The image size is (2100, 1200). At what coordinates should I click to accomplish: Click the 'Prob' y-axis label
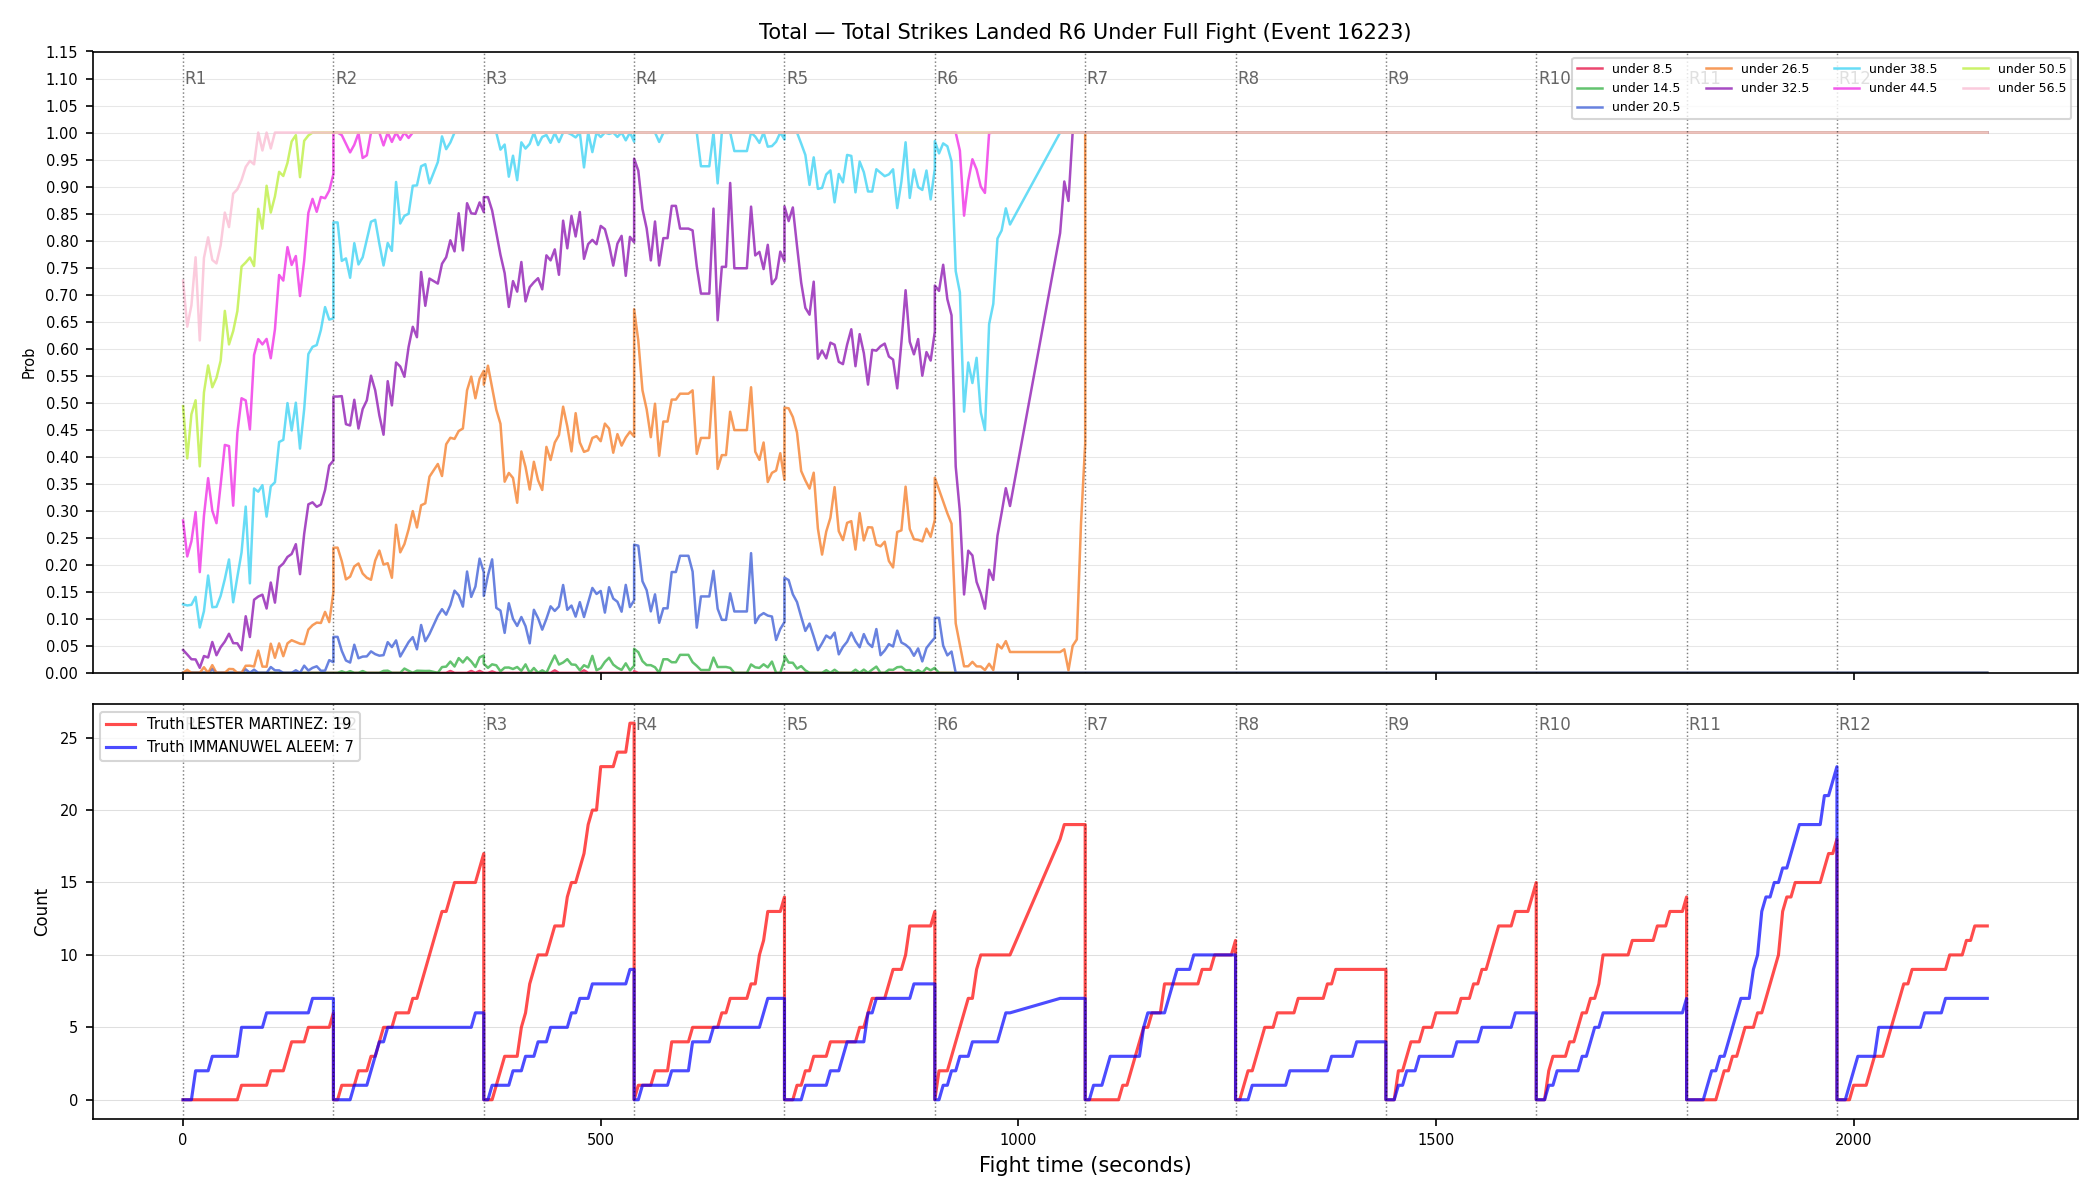29,363
